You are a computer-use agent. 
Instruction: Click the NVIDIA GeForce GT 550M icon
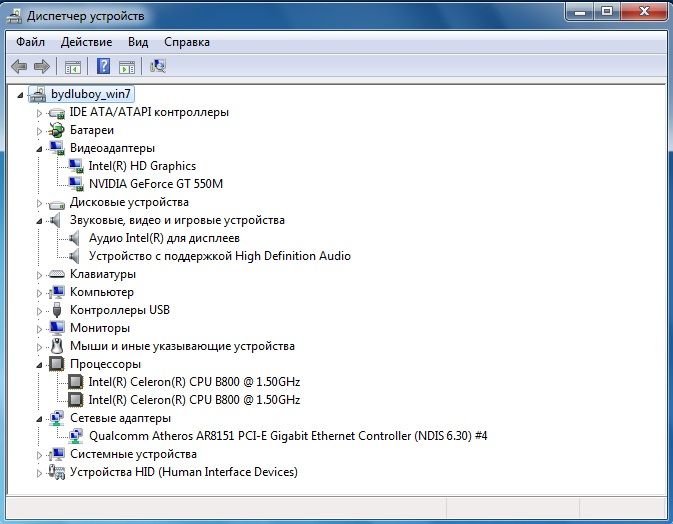pyautogui.click(x=76, y=184)
